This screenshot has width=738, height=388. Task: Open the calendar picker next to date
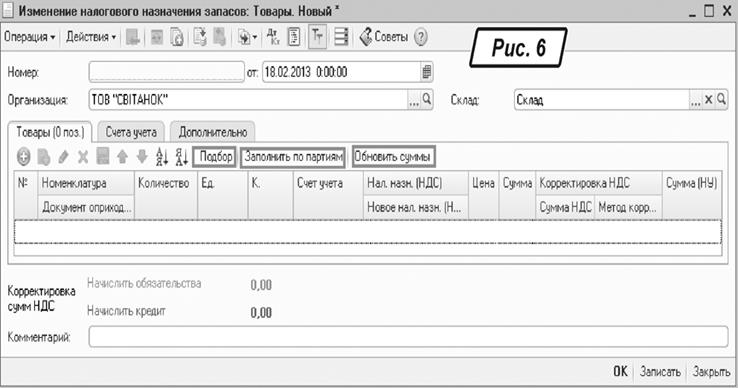click(x=426, y=72)
